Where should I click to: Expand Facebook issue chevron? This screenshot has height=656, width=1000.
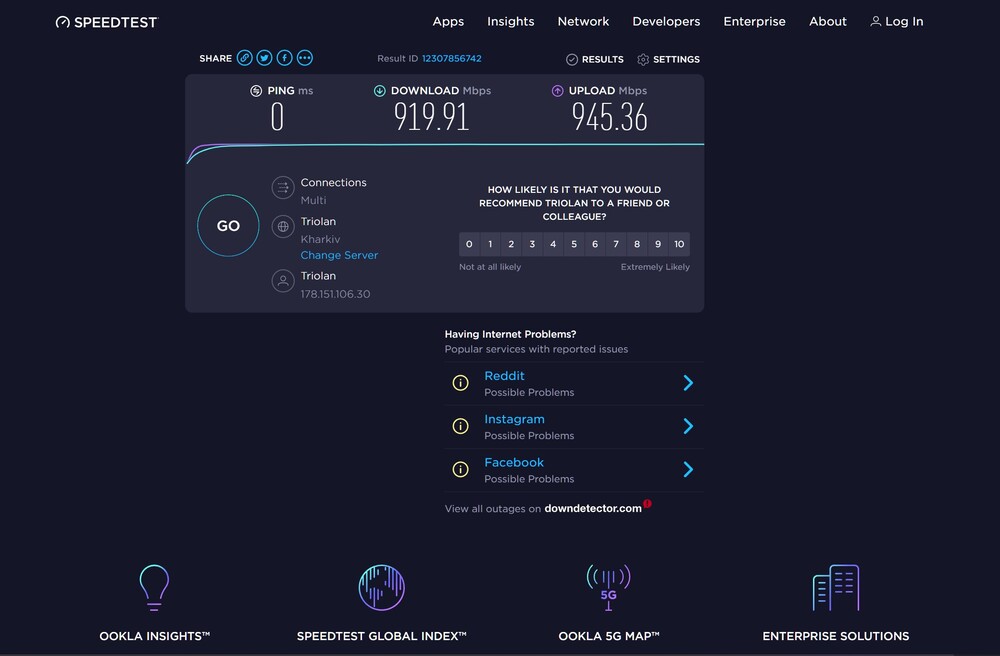tap(688, 469)
